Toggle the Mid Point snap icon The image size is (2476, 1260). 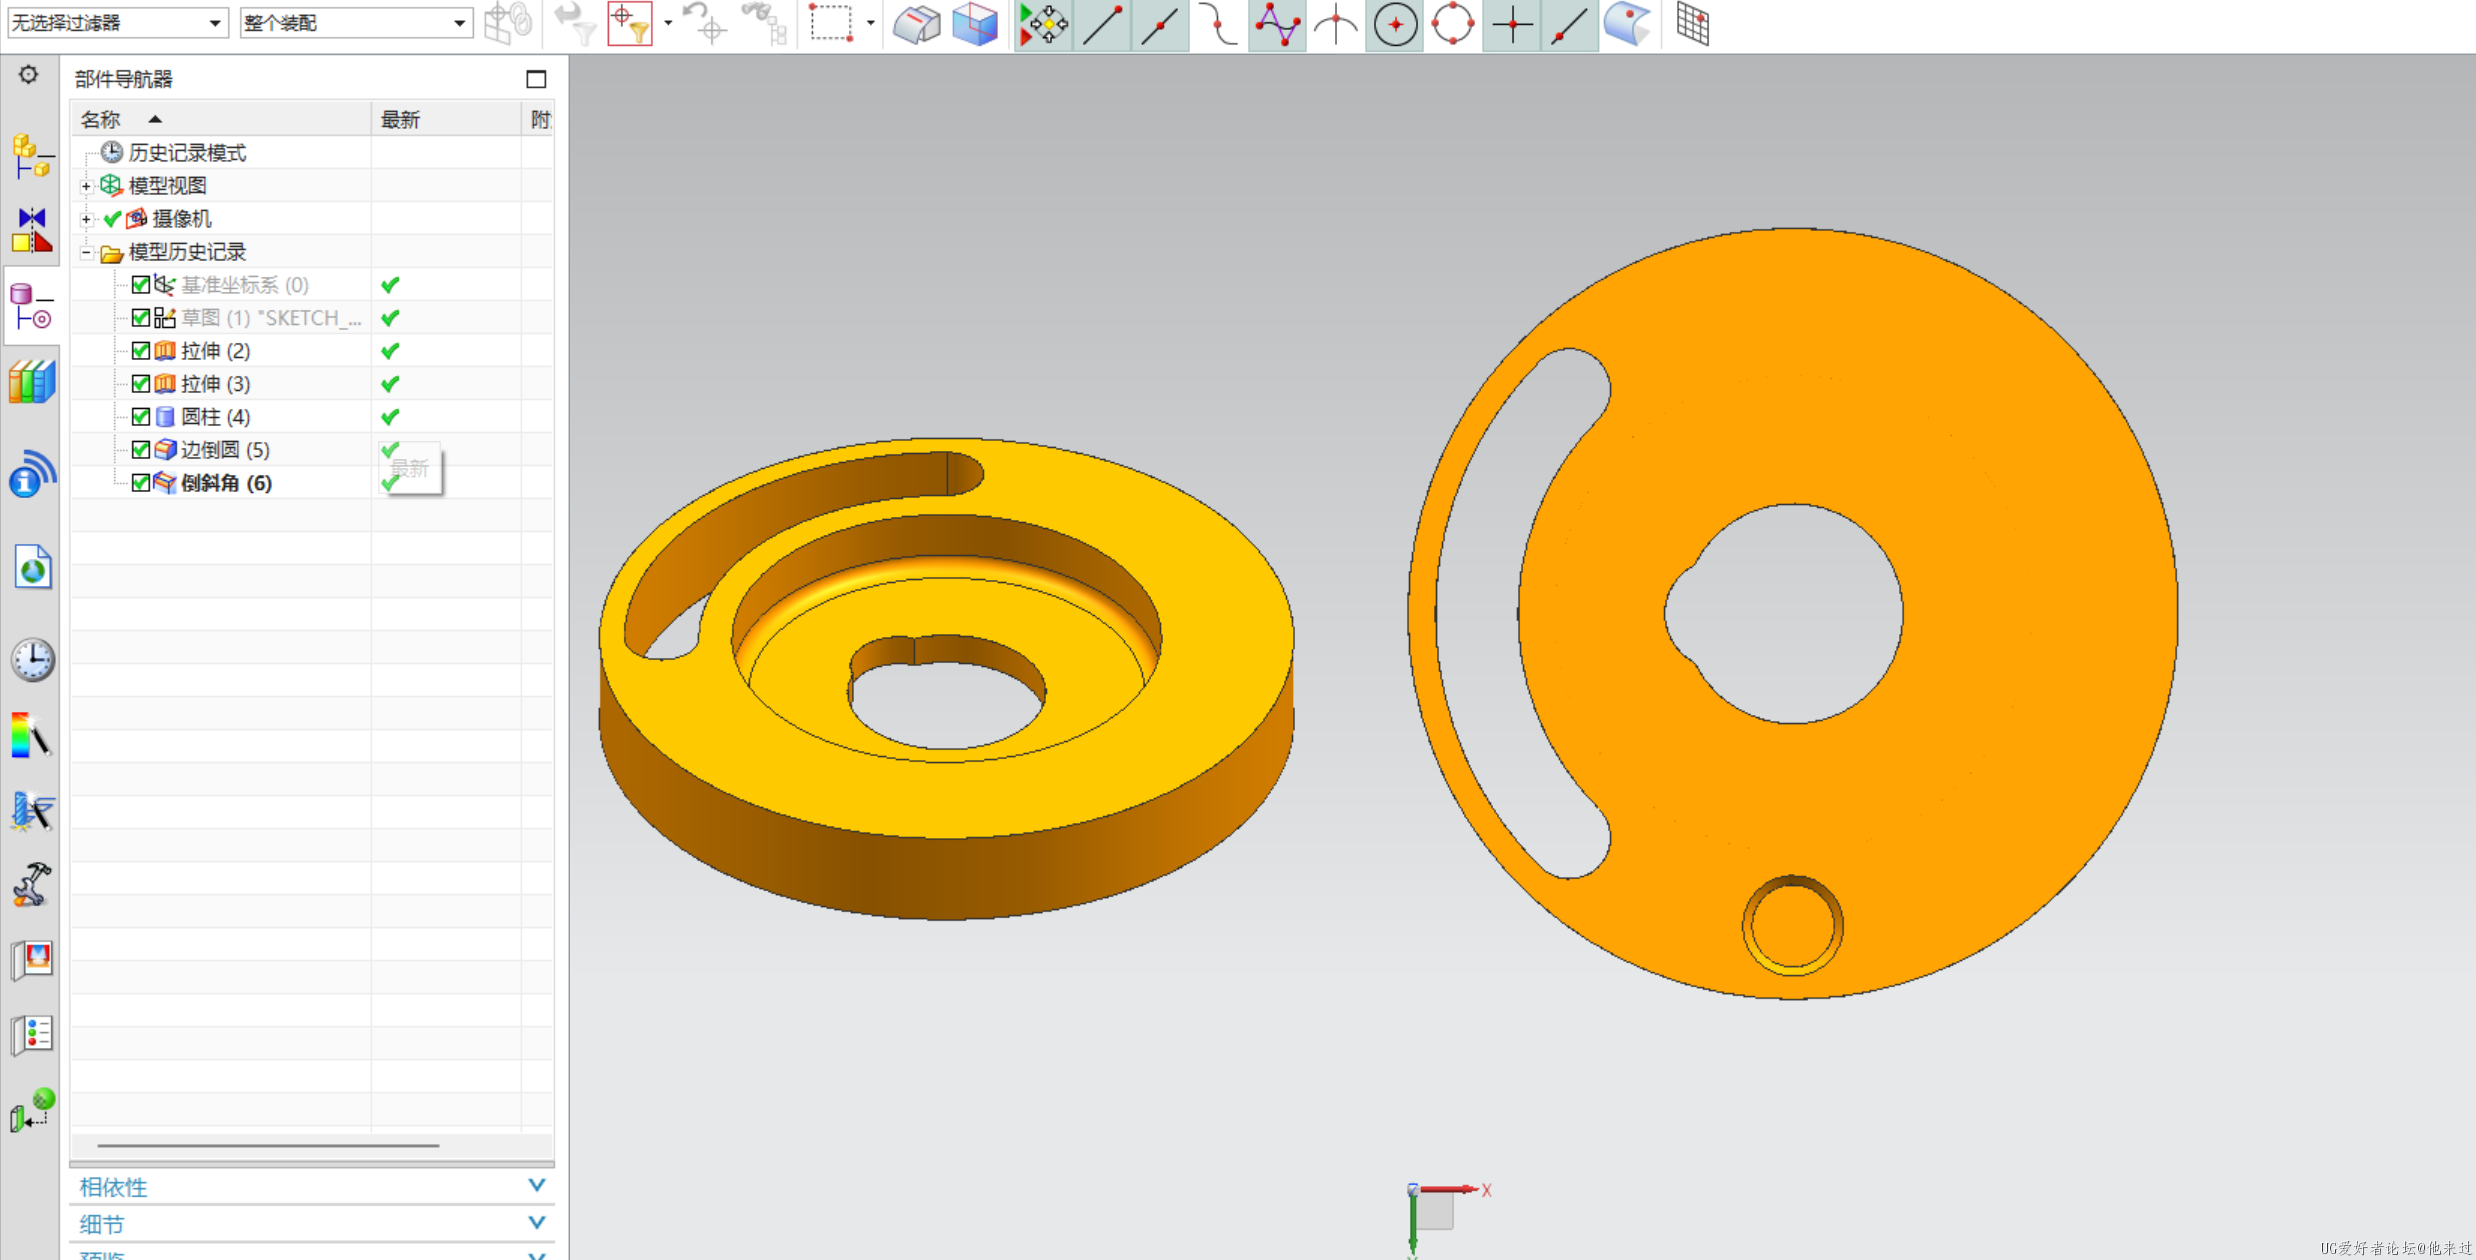[1160, 24]
